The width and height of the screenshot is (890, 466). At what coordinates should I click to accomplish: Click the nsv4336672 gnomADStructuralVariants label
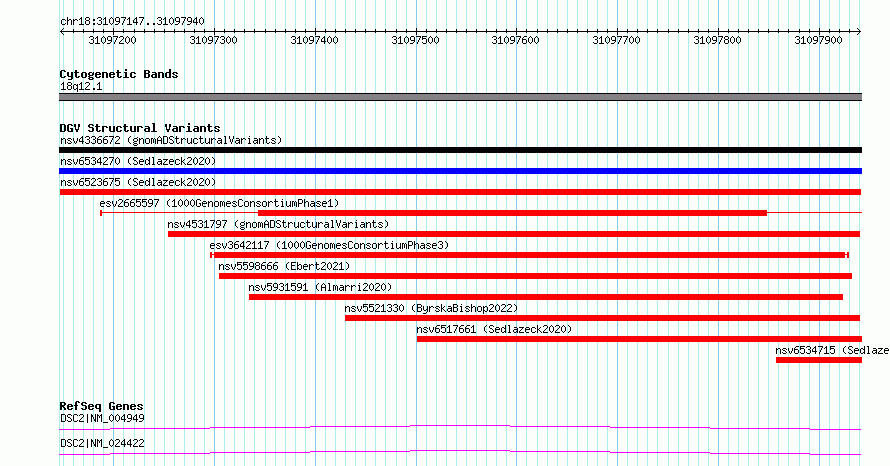point(171,140)
